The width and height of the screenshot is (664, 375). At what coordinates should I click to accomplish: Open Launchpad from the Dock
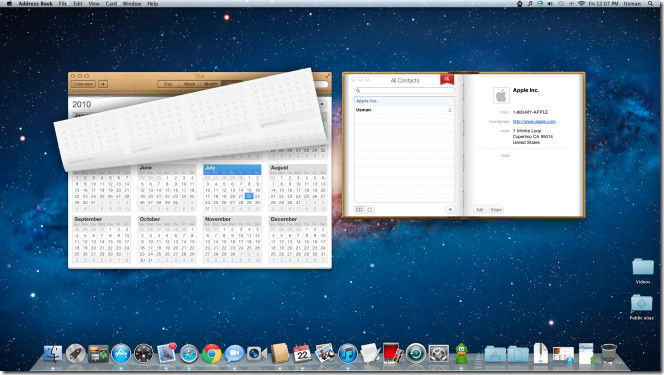[76, 353]
